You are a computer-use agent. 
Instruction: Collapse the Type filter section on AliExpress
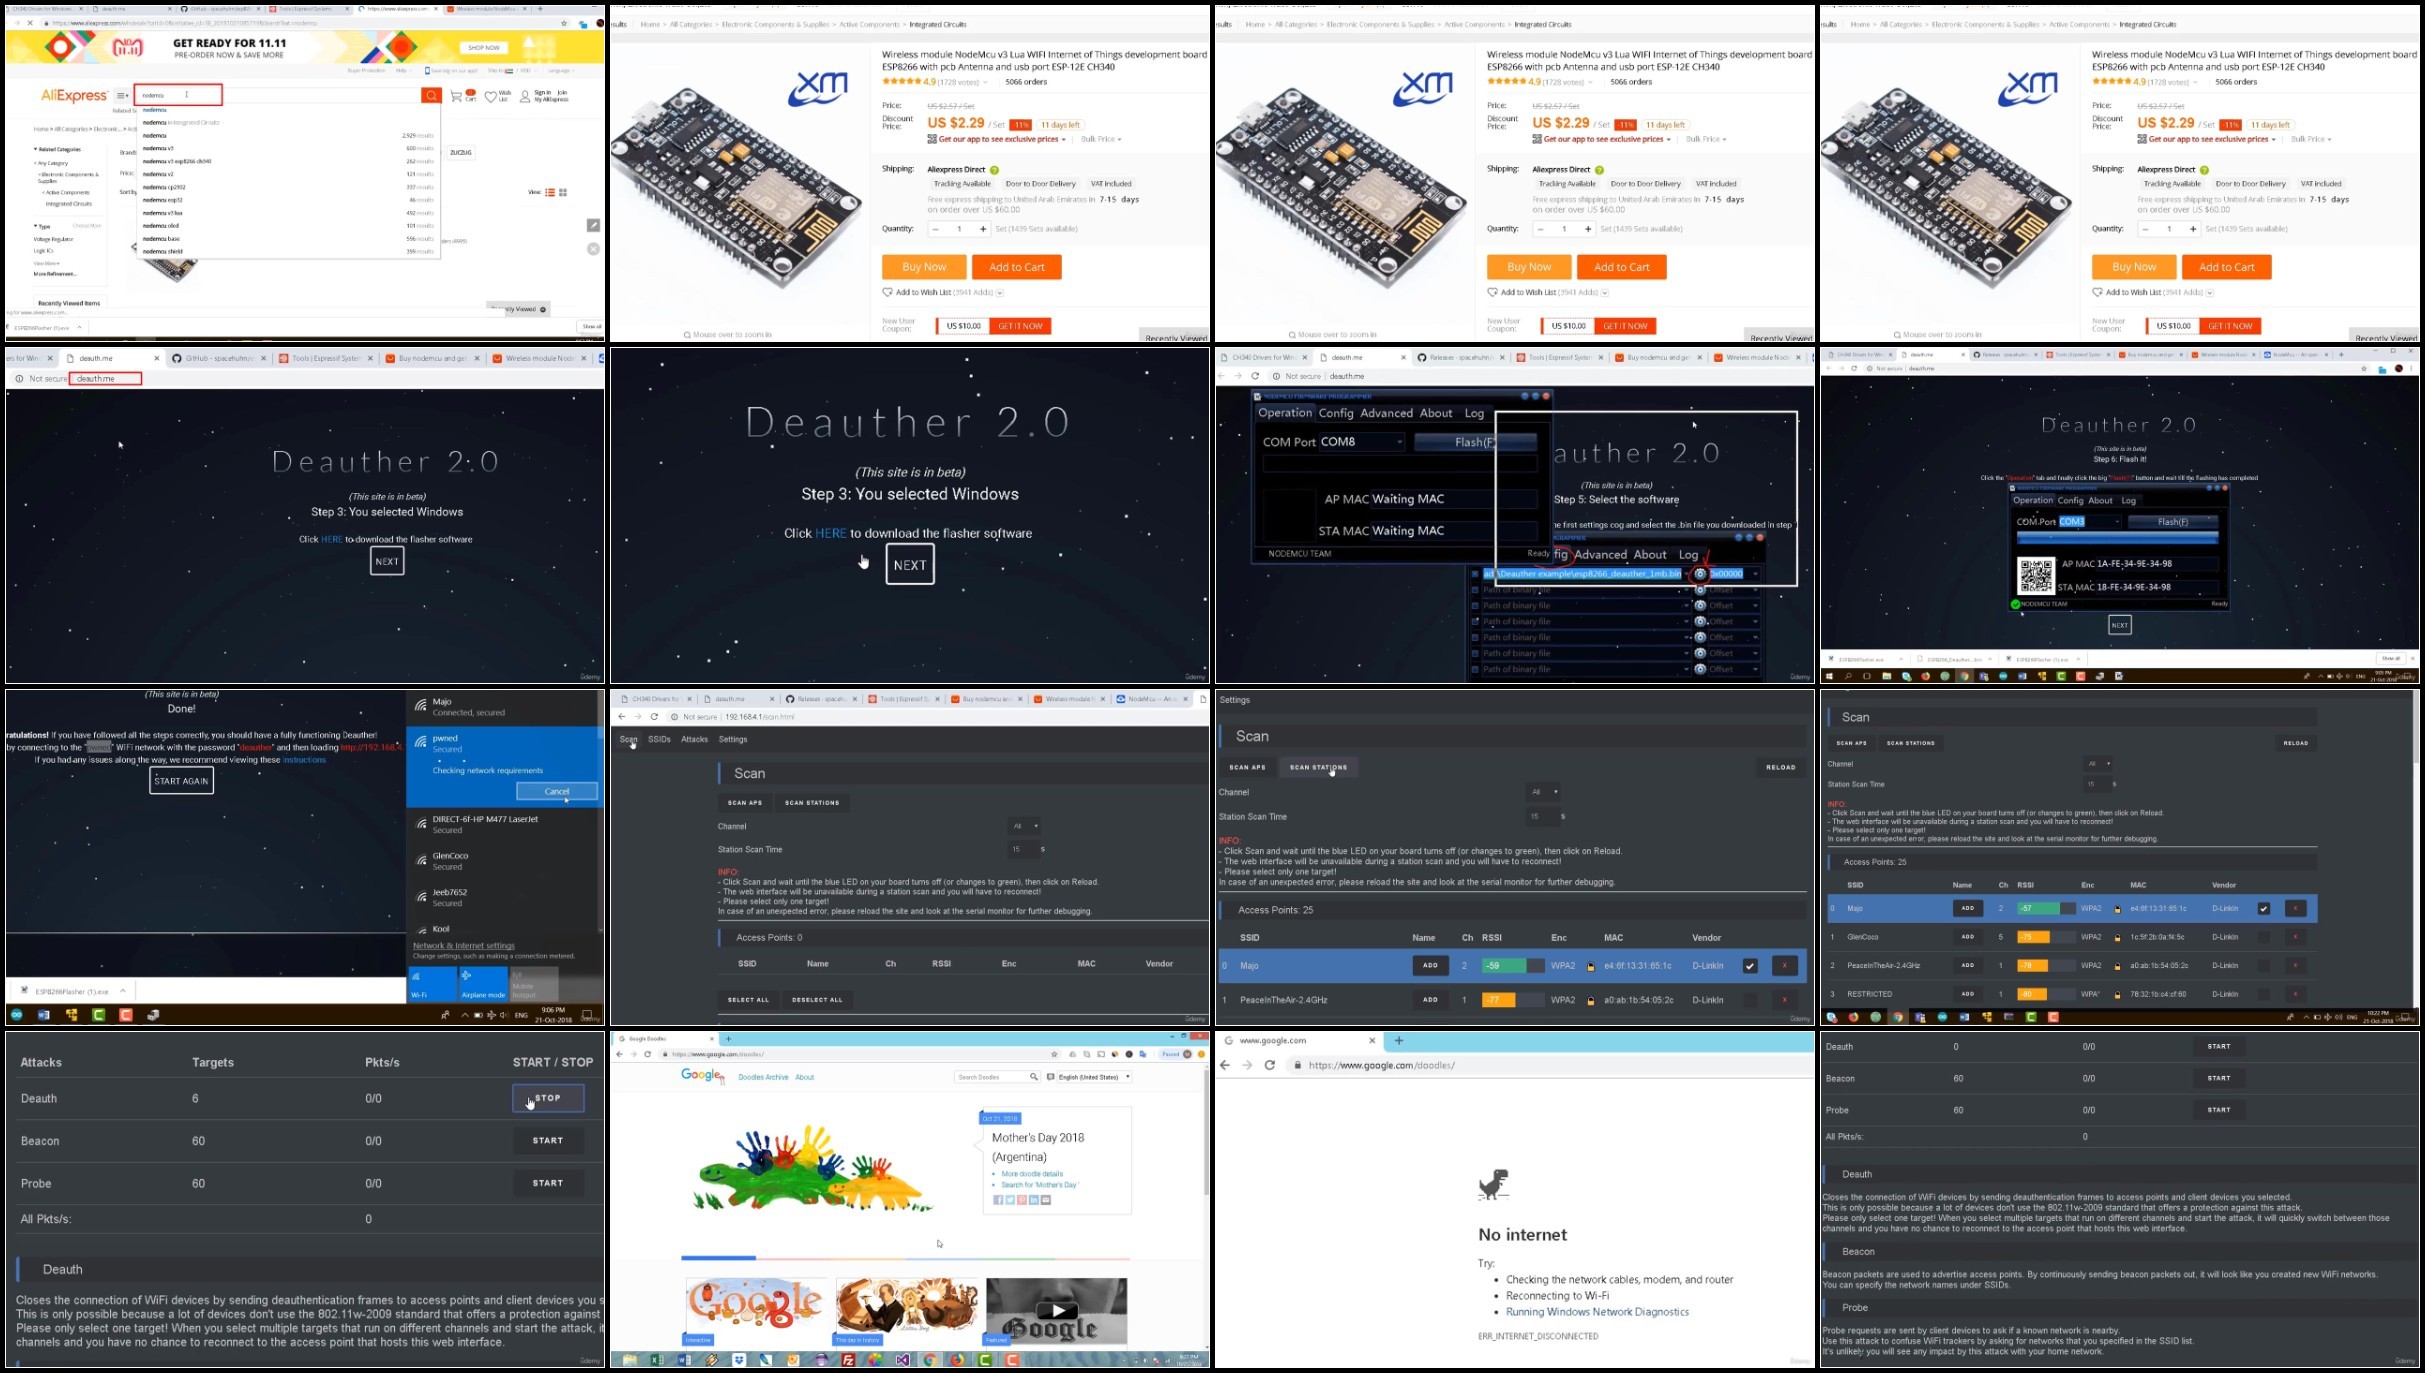click(42, 226)
